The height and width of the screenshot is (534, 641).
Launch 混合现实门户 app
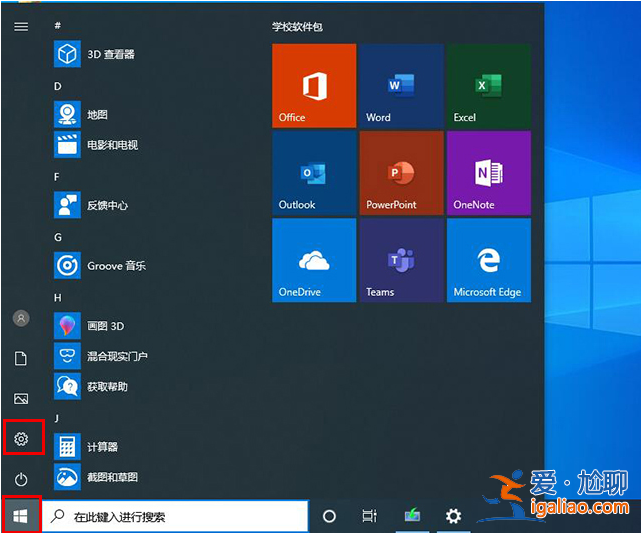pos(101,356)
